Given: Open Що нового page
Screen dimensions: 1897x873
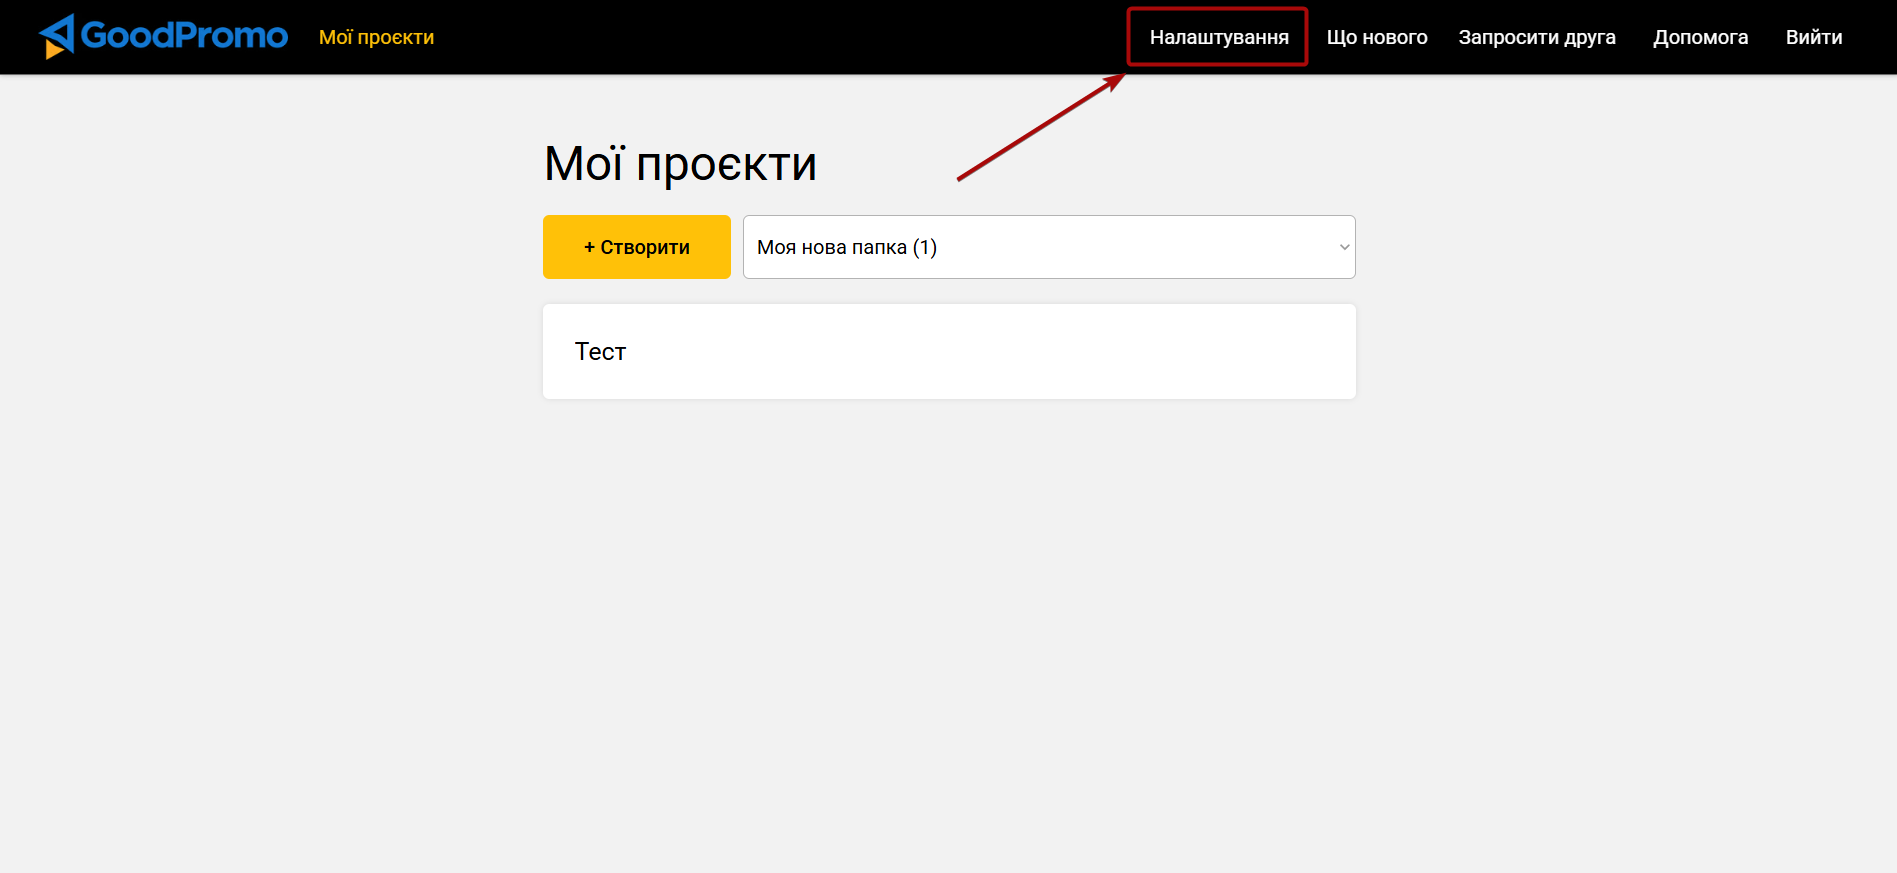Looking at the screenshot, I should [x=1377, y=37].
